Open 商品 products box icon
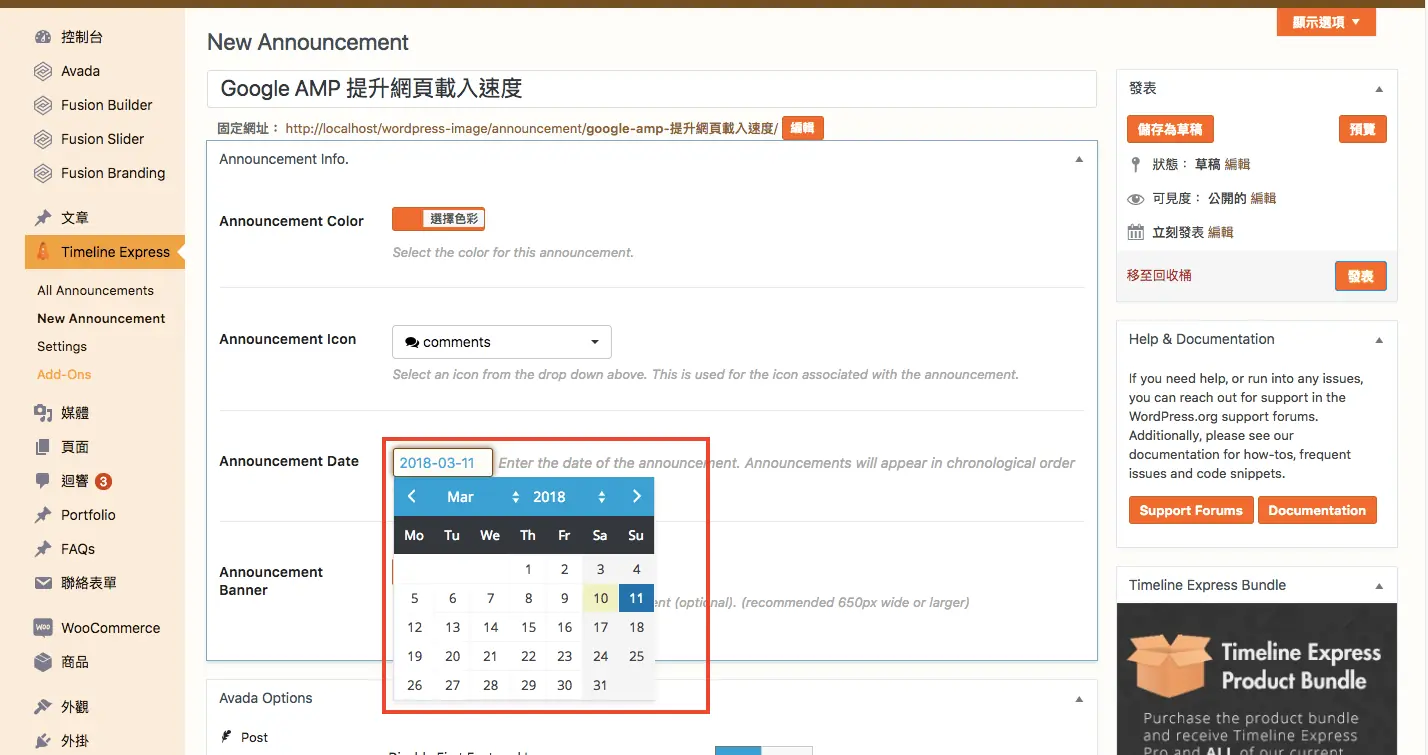The image size is (1428, 755). pyautogui.click(x=43, y=662)
